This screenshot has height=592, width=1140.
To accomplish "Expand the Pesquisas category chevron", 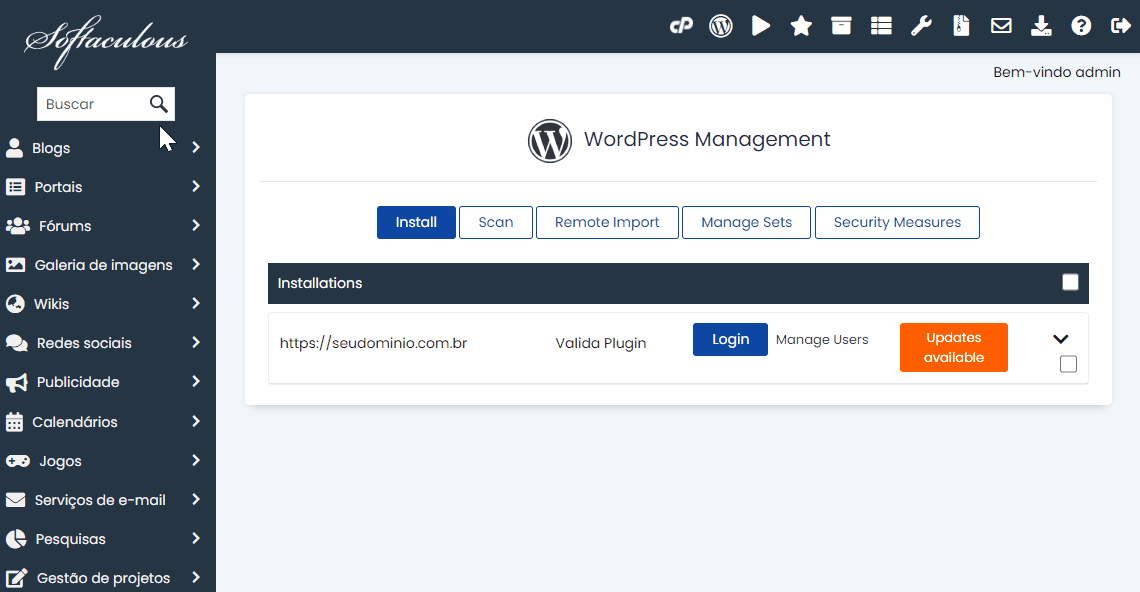I will pyautogui.click(x=196, y=539).
